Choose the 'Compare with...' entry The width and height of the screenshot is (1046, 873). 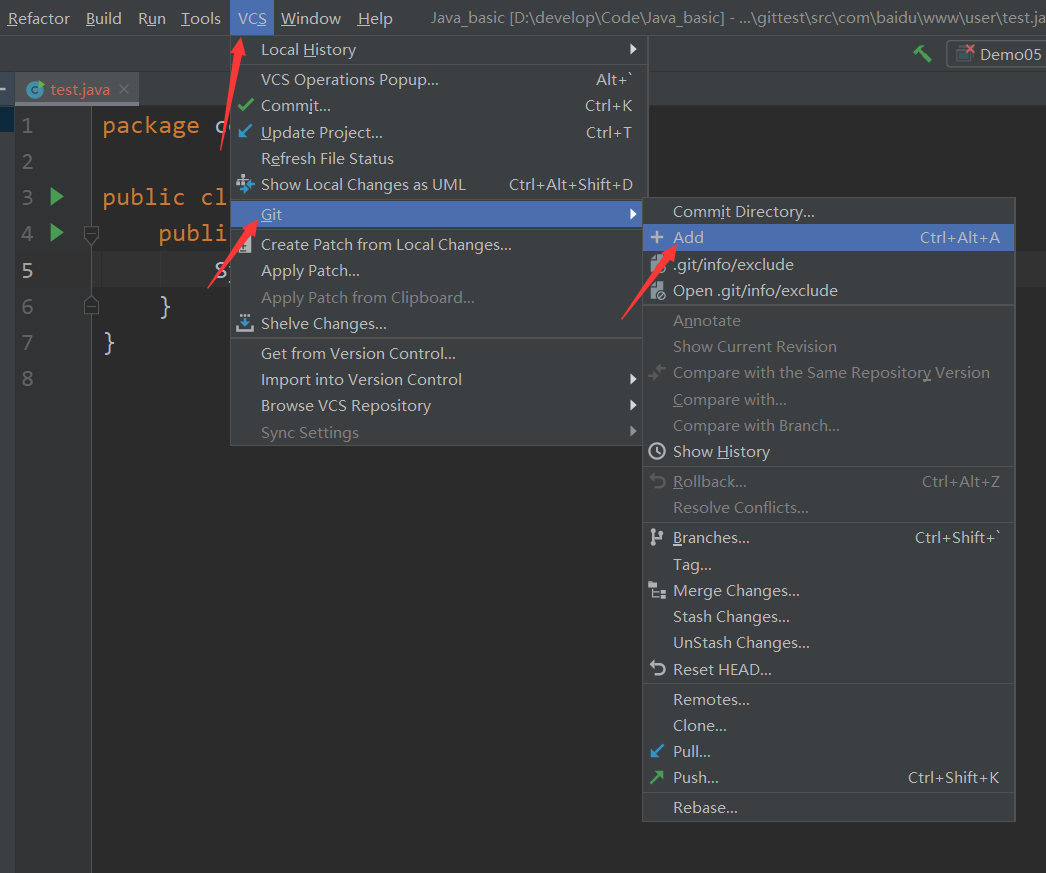click(829, 399)
